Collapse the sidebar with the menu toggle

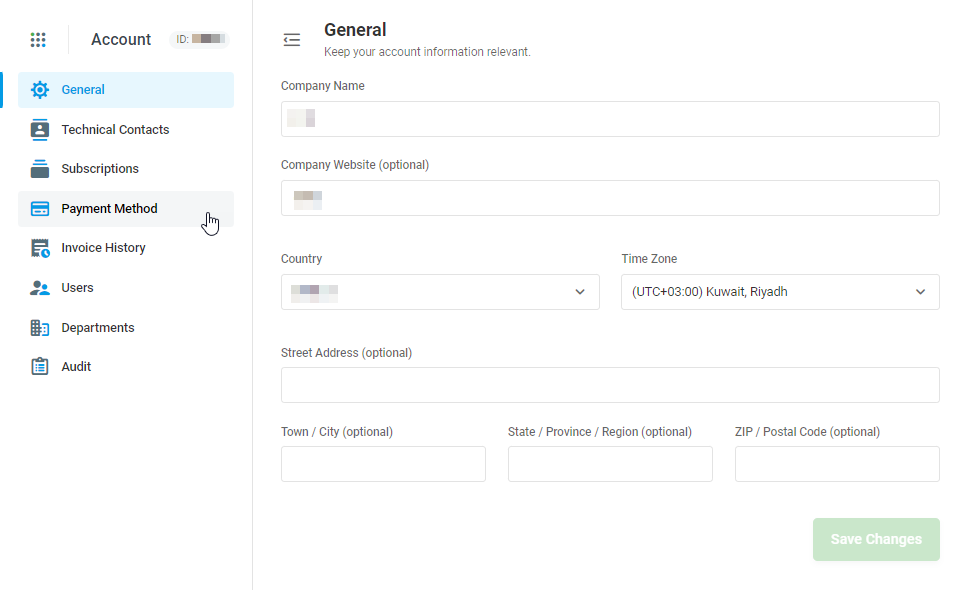click(x=292, y=40)
